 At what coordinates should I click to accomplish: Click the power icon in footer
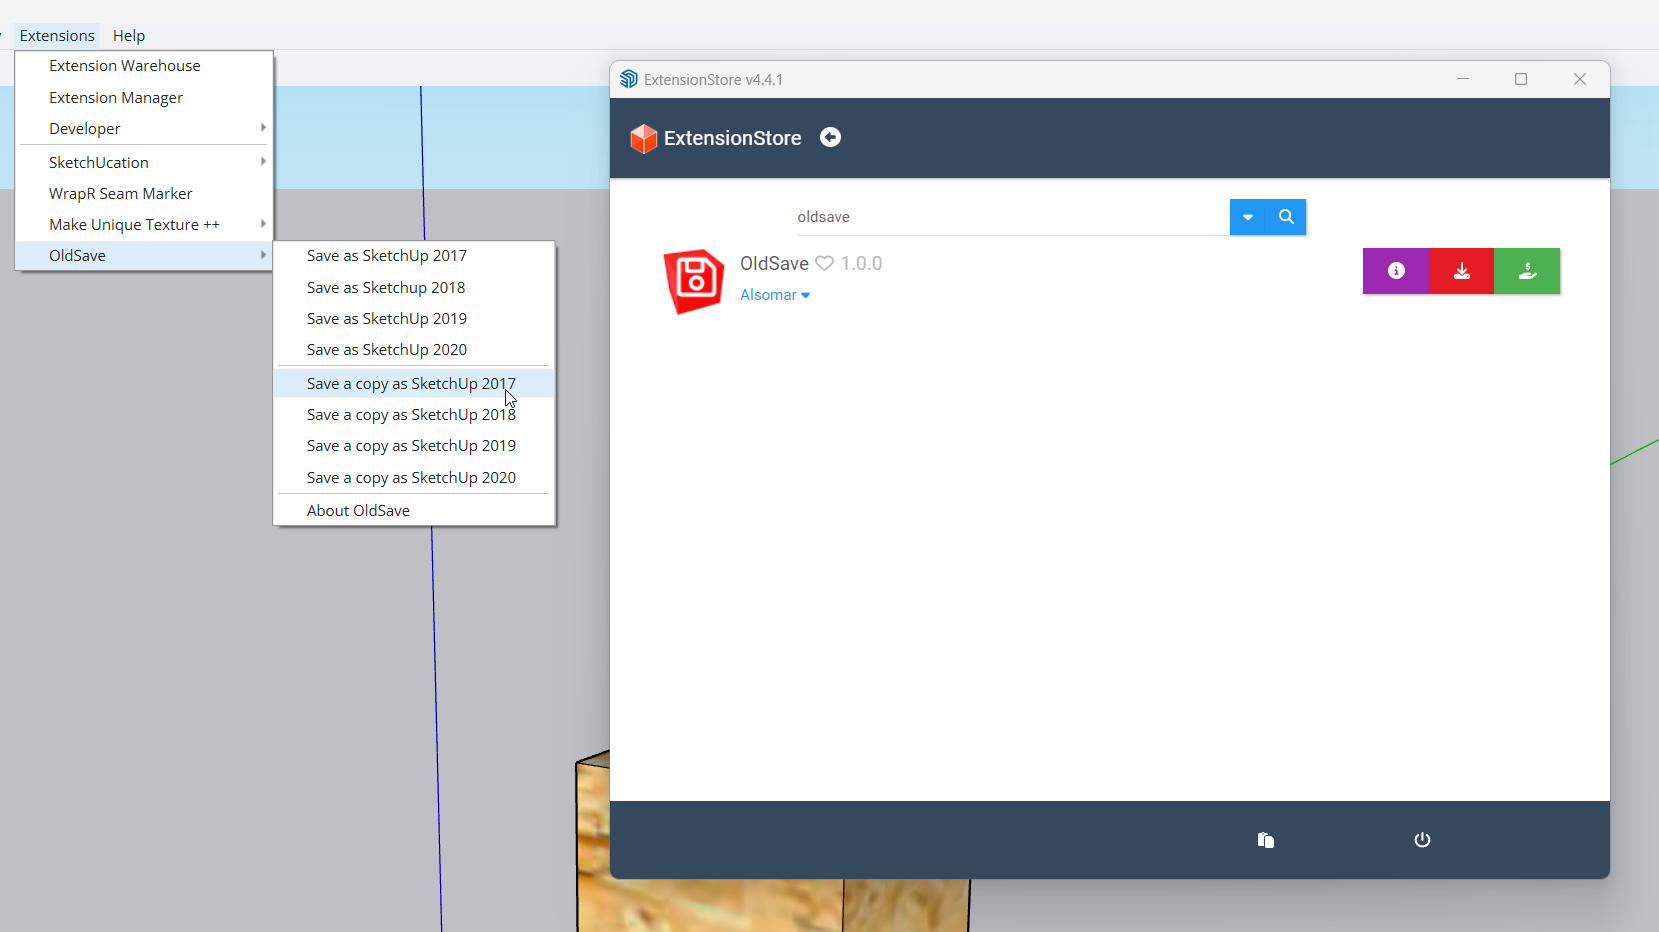coord(1422,840)
